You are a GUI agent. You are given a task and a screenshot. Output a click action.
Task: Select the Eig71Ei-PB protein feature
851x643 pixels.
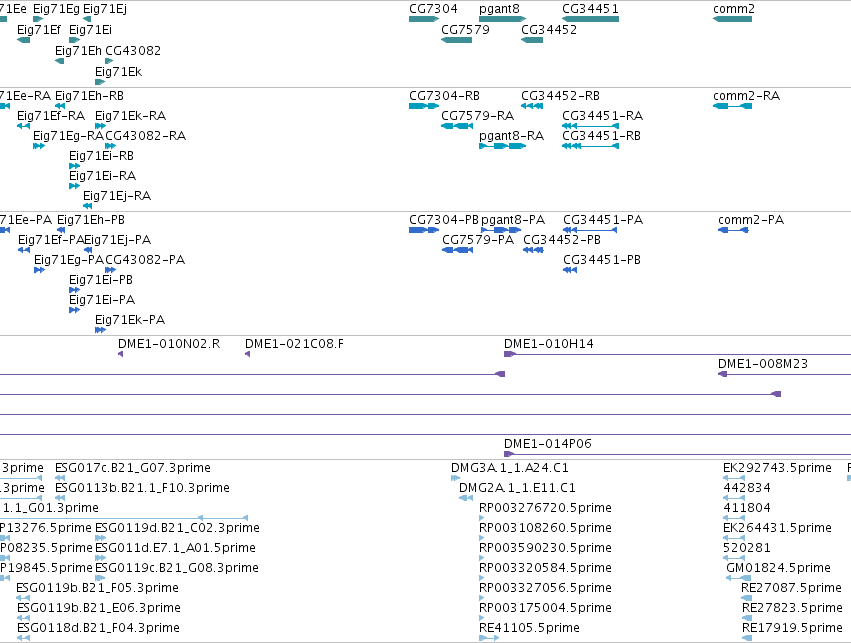(x=74, y=290)
